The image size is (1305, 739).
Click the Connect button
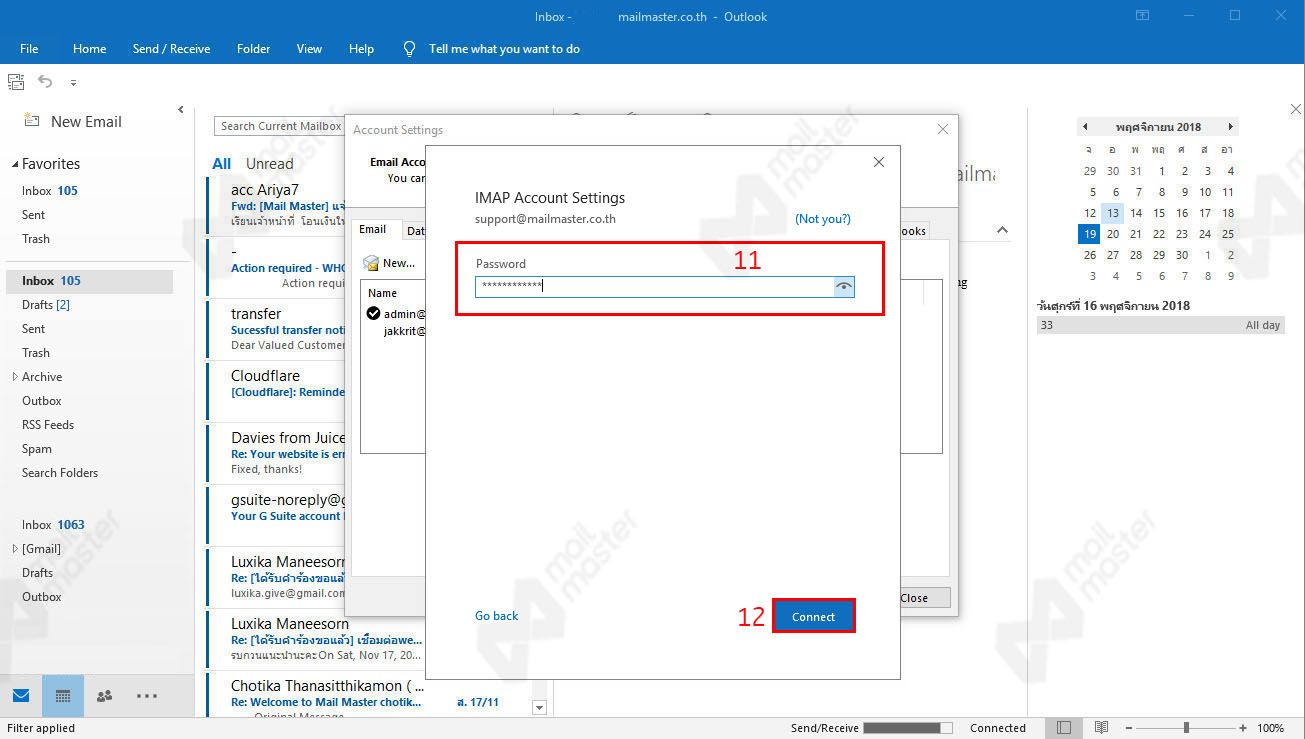(813, 616)
